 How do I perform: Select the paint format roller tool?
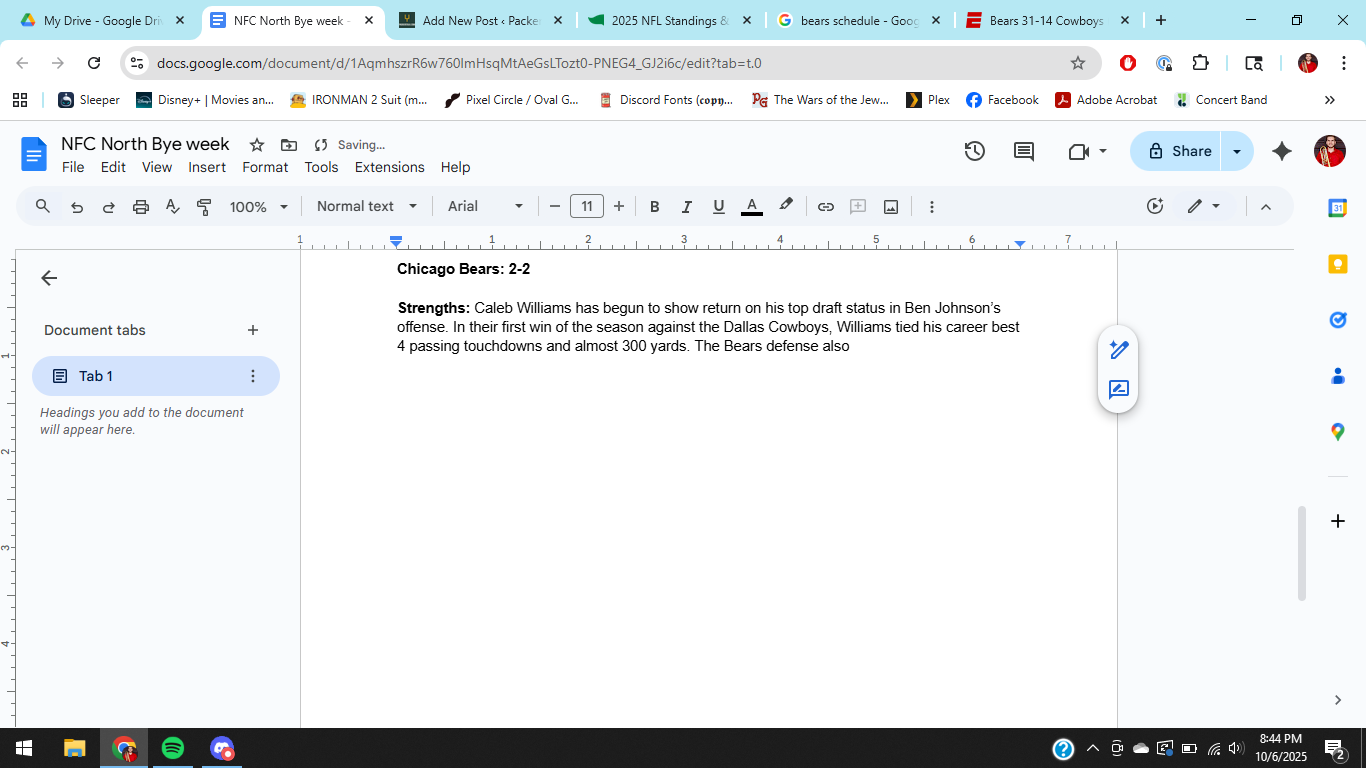click(204, 207)
